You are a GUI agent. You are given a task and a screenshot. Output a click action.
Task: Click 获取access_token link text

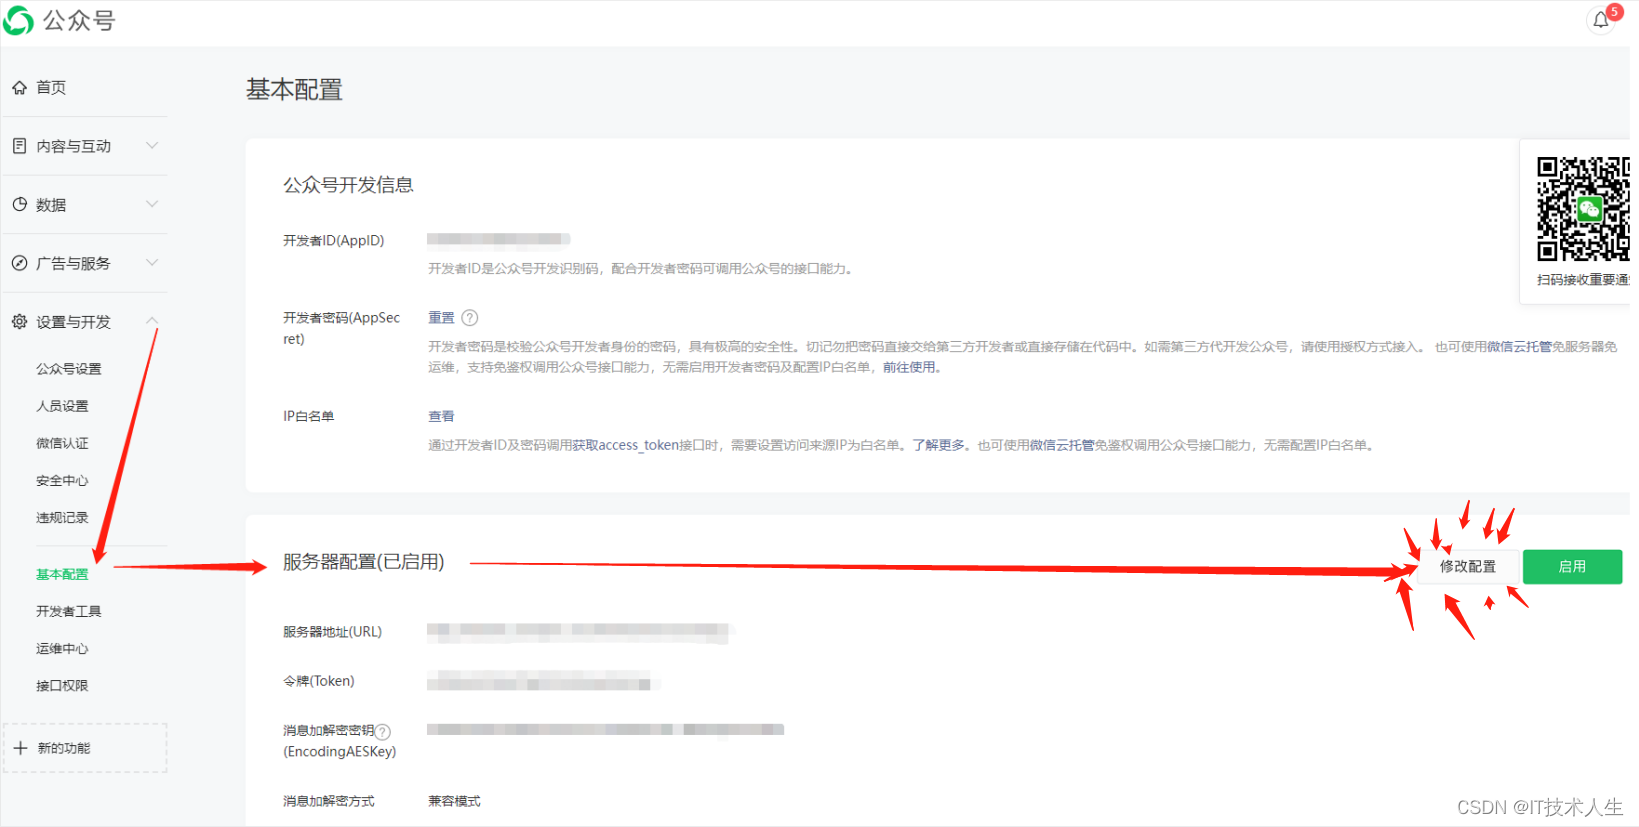pyautogui.click(x=626, y=445)
